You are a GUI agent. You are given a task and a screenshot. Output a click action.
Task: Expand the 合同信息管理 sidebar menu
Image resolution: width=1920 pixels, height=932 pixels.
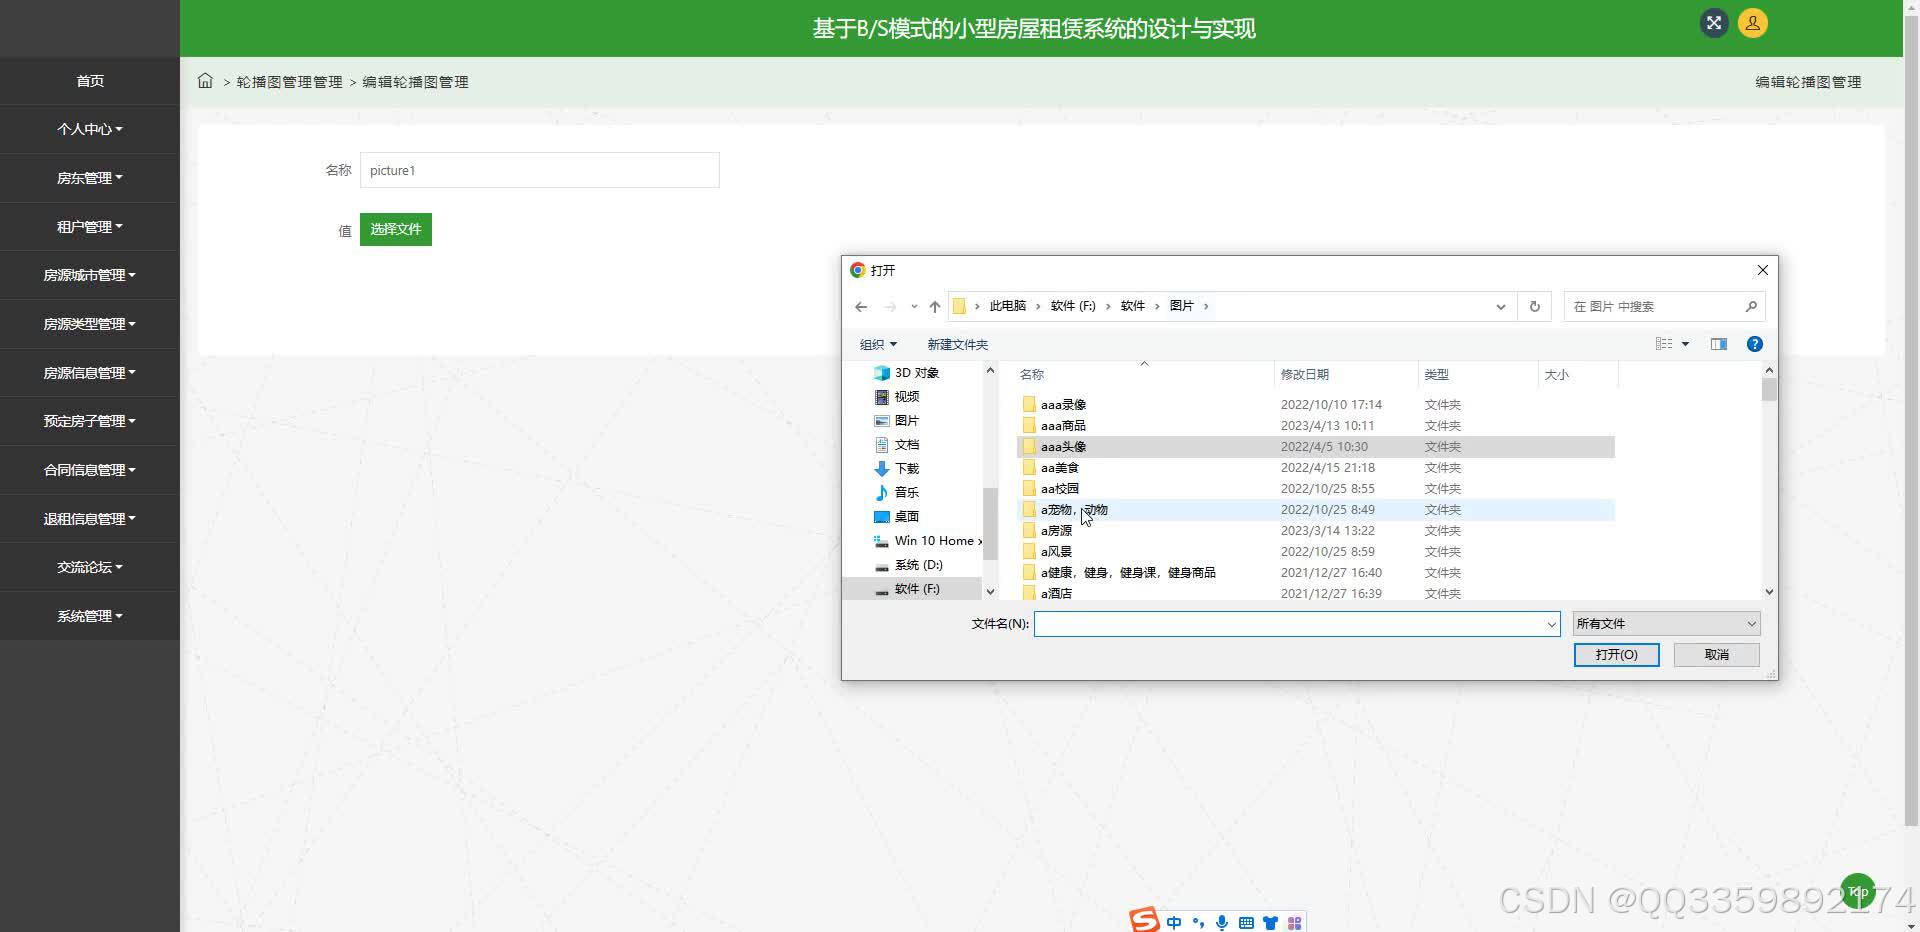pos(90,470)
